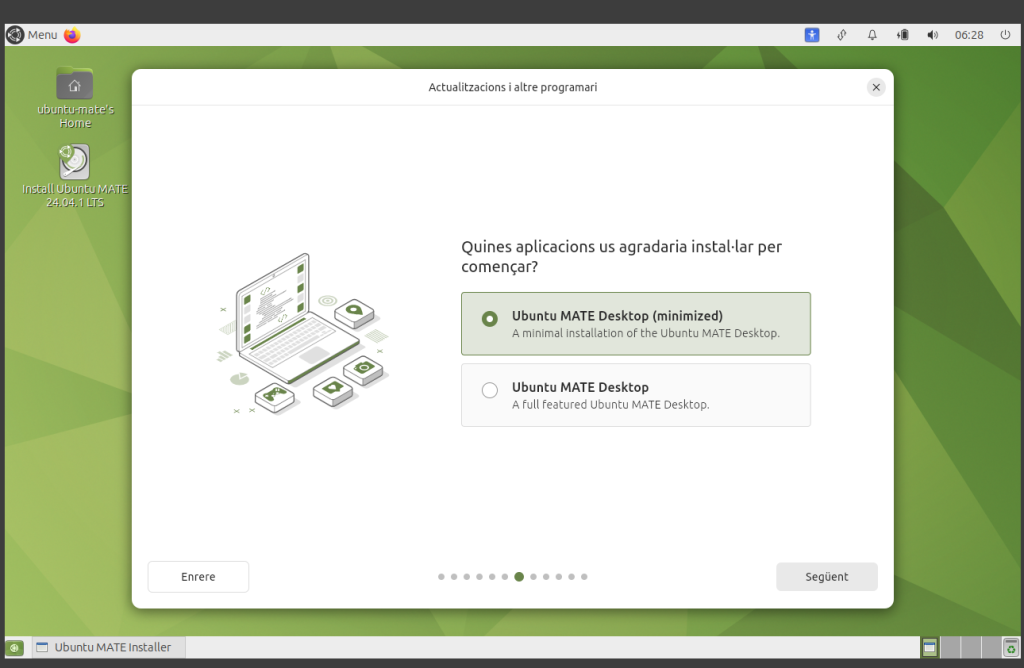Click the show desktop icon in the bottom panel
Image resolution: width=1024 pixels, height=668 pixels.
[15, 648]
